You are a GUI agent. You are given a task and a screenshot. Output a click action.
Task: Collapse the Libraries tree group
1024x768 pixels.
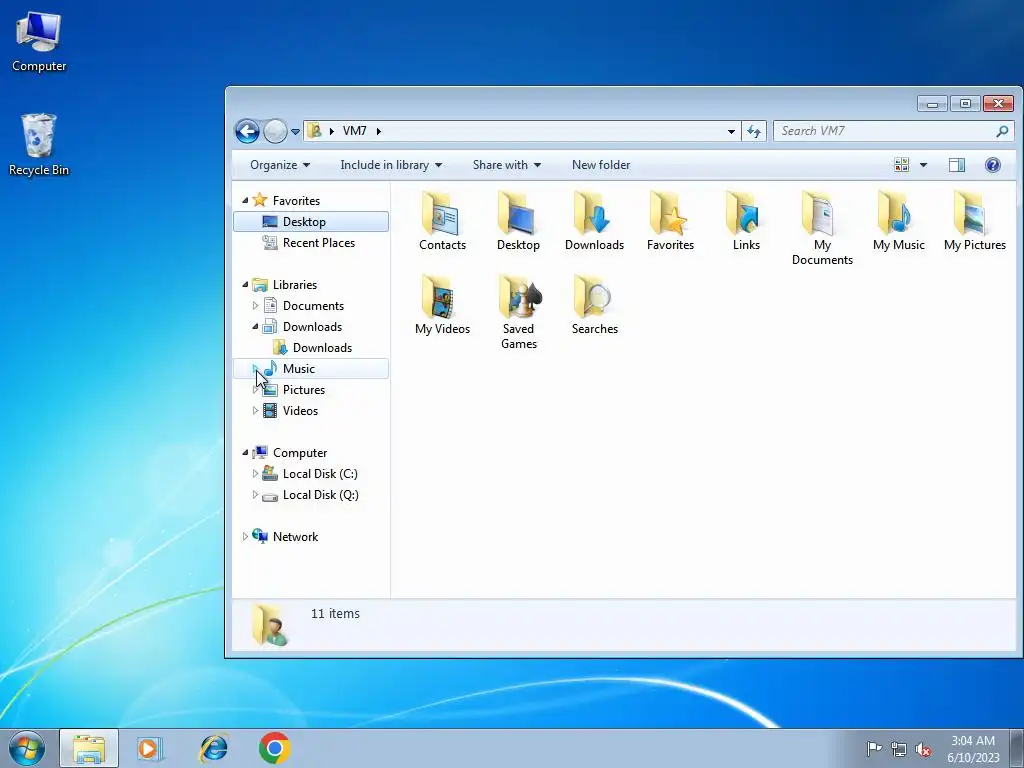pos(246,285)
